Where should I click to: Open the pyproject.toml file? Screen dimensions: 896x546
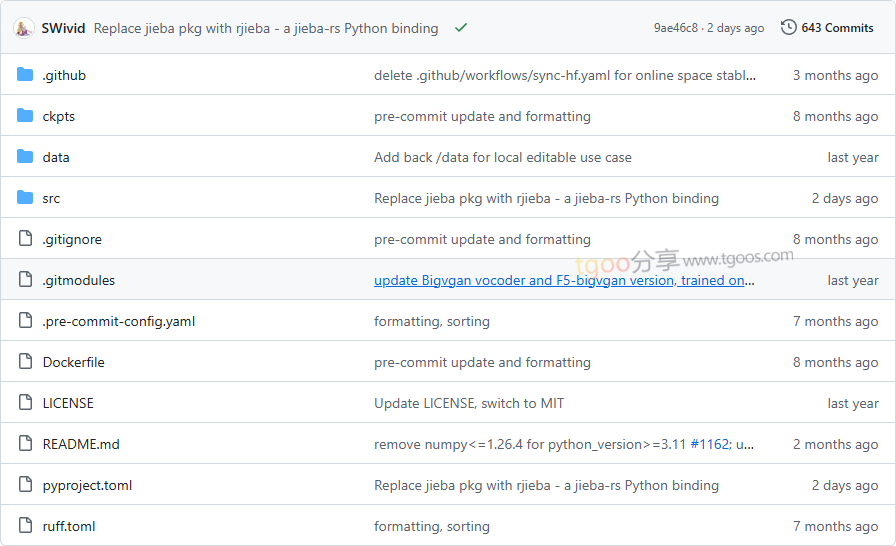click(87, 485)
